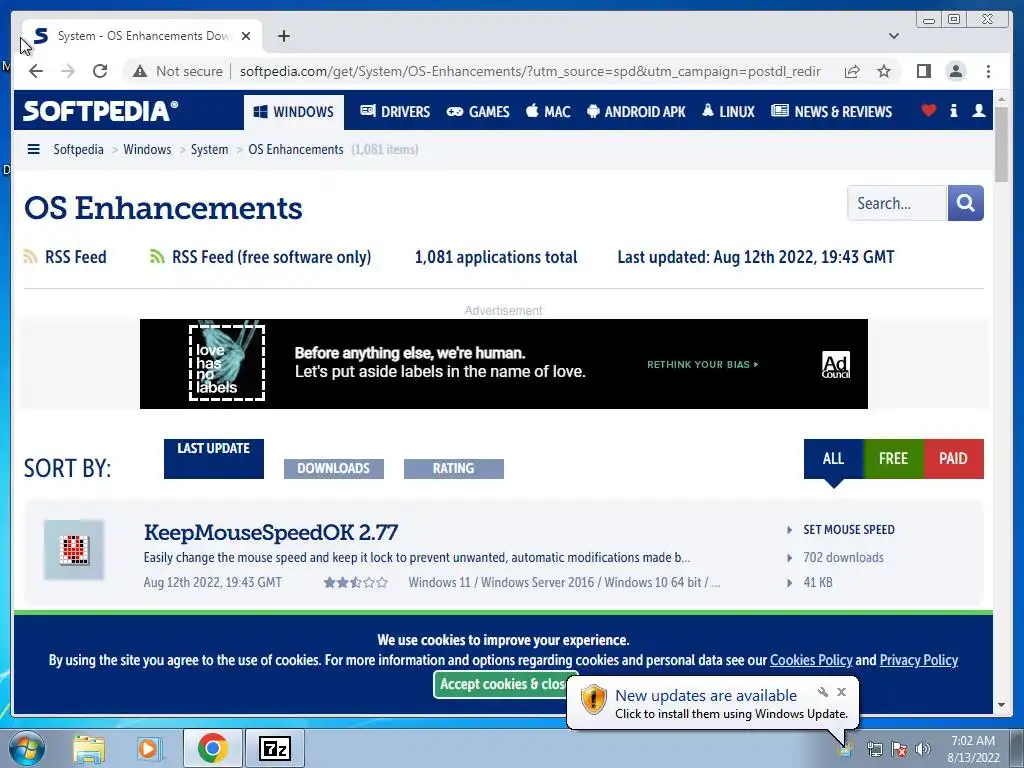The width and height of the screenshot is (1024, 768).
Task: Click the green RSS free software icon
Action: pos(157,257)
